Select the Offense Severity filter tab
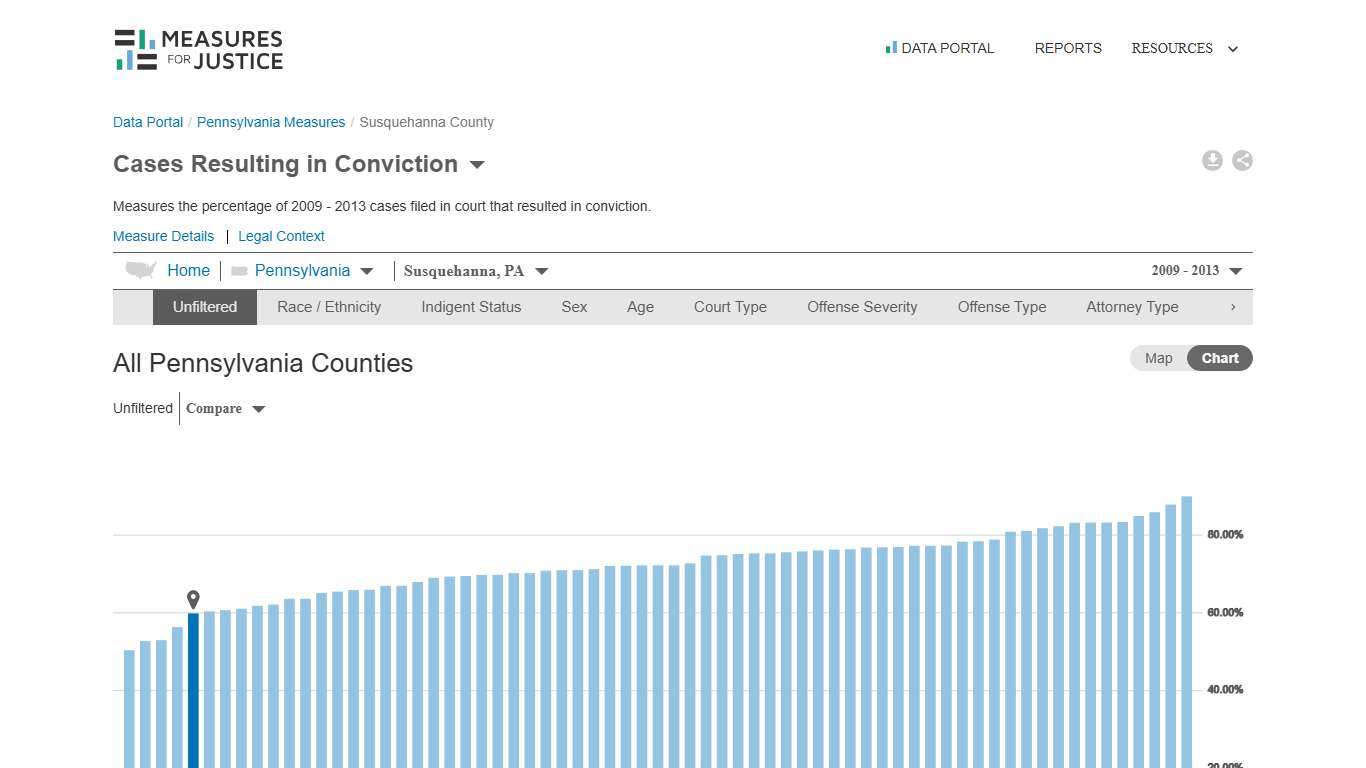The width and height of the screenshot is (1366, 768). 862,307
